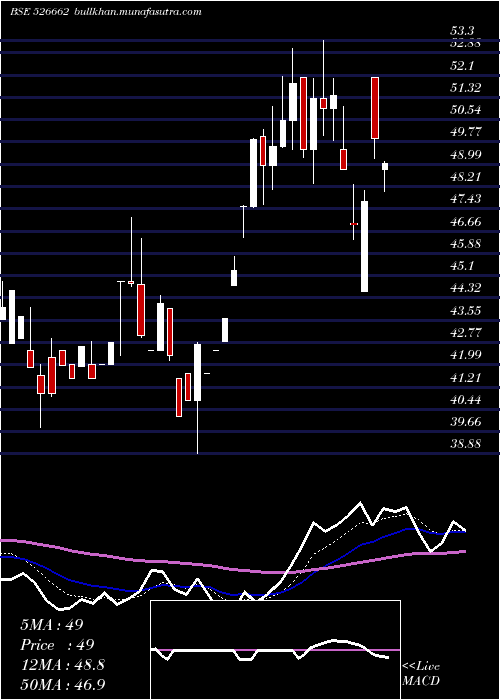The image size is (500, 700).
Task: Click the last white candle near 48.99
Action: tap(385, 167)
